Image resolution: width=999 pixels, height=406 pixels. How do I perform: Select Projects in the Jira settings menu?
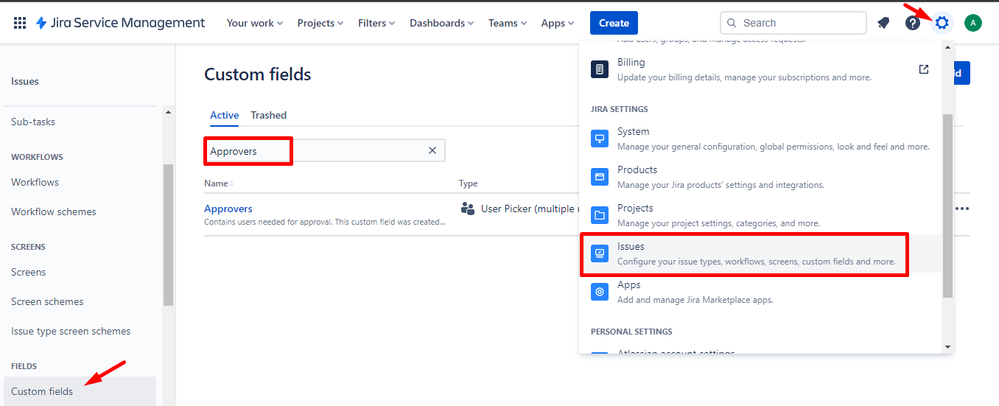pyautogui.click(x=761, y=215)
